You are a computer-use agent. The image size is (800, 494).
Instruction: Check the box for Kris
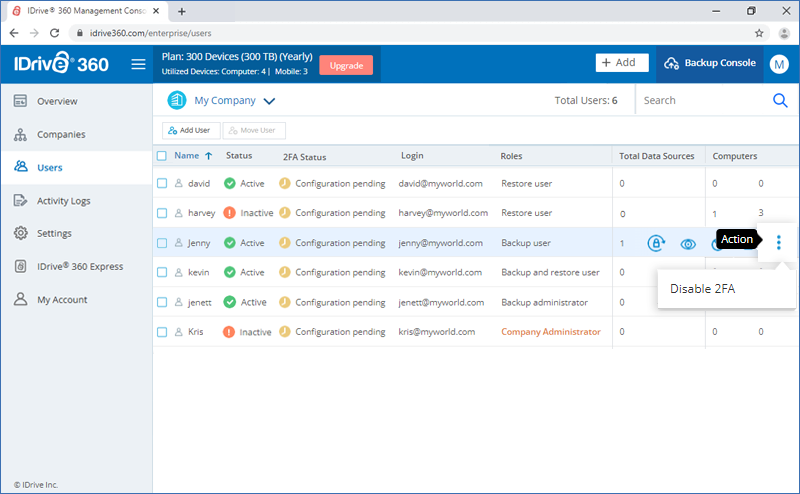coord(162,332)
